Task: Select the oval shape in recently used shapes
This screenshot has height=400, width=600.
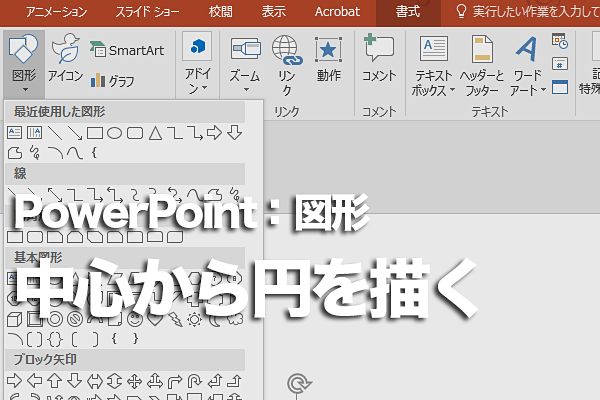Action: (x=114, y=133)
